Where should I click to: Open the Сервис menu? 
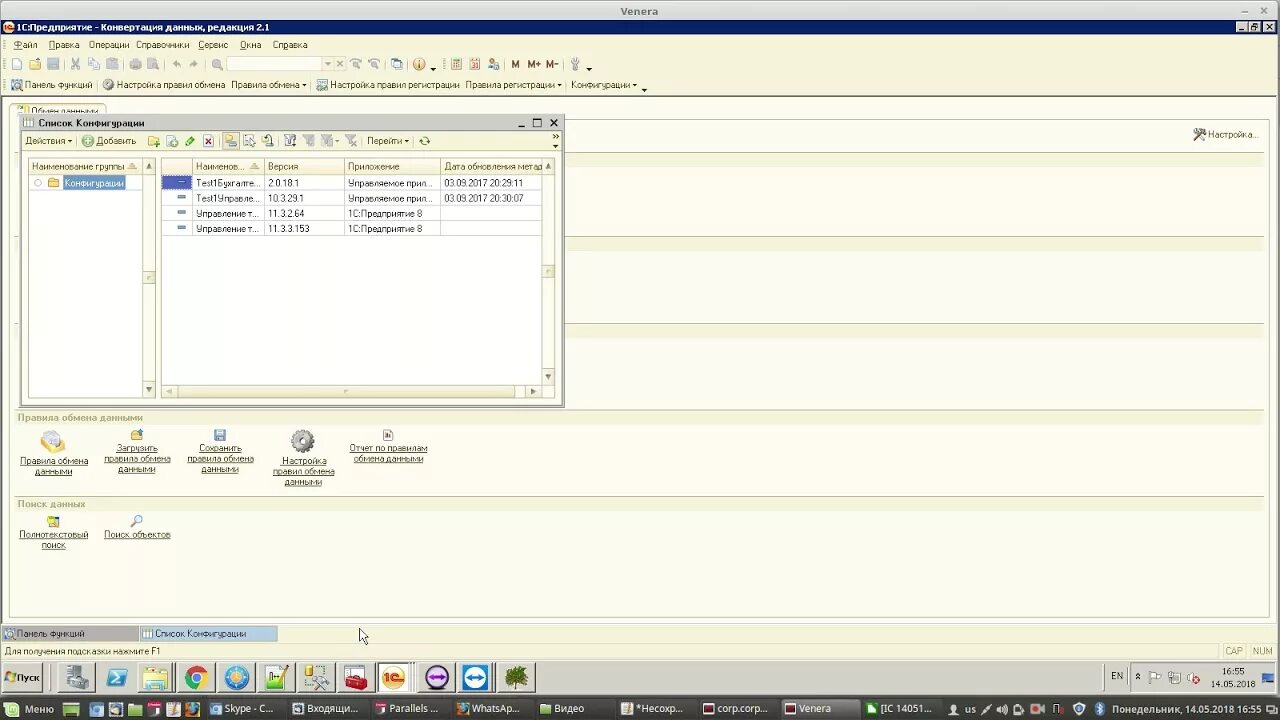coord(213,45)
